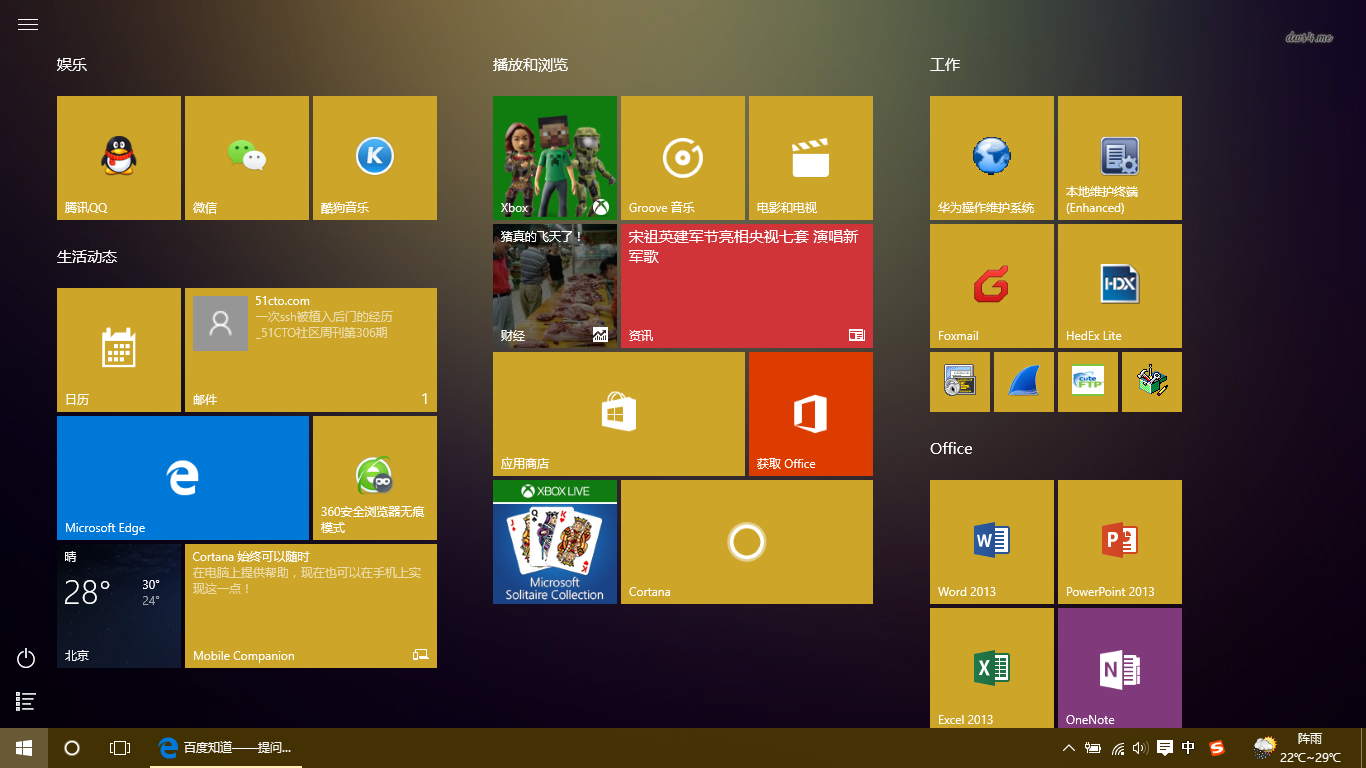
Task: Open the 360 Secure Browser tile
Action: point(375,478)
